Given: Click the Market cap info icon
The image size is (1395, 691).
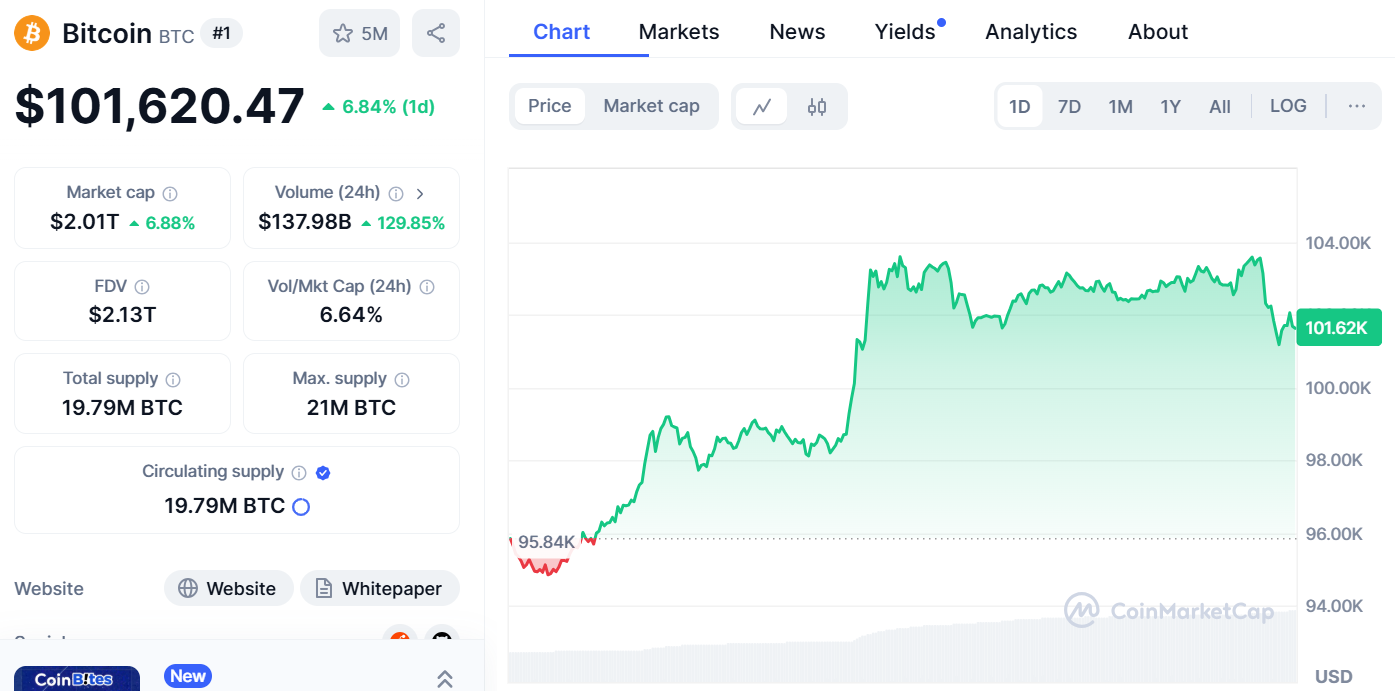Looking at the screenshot, I should point(170,193).
